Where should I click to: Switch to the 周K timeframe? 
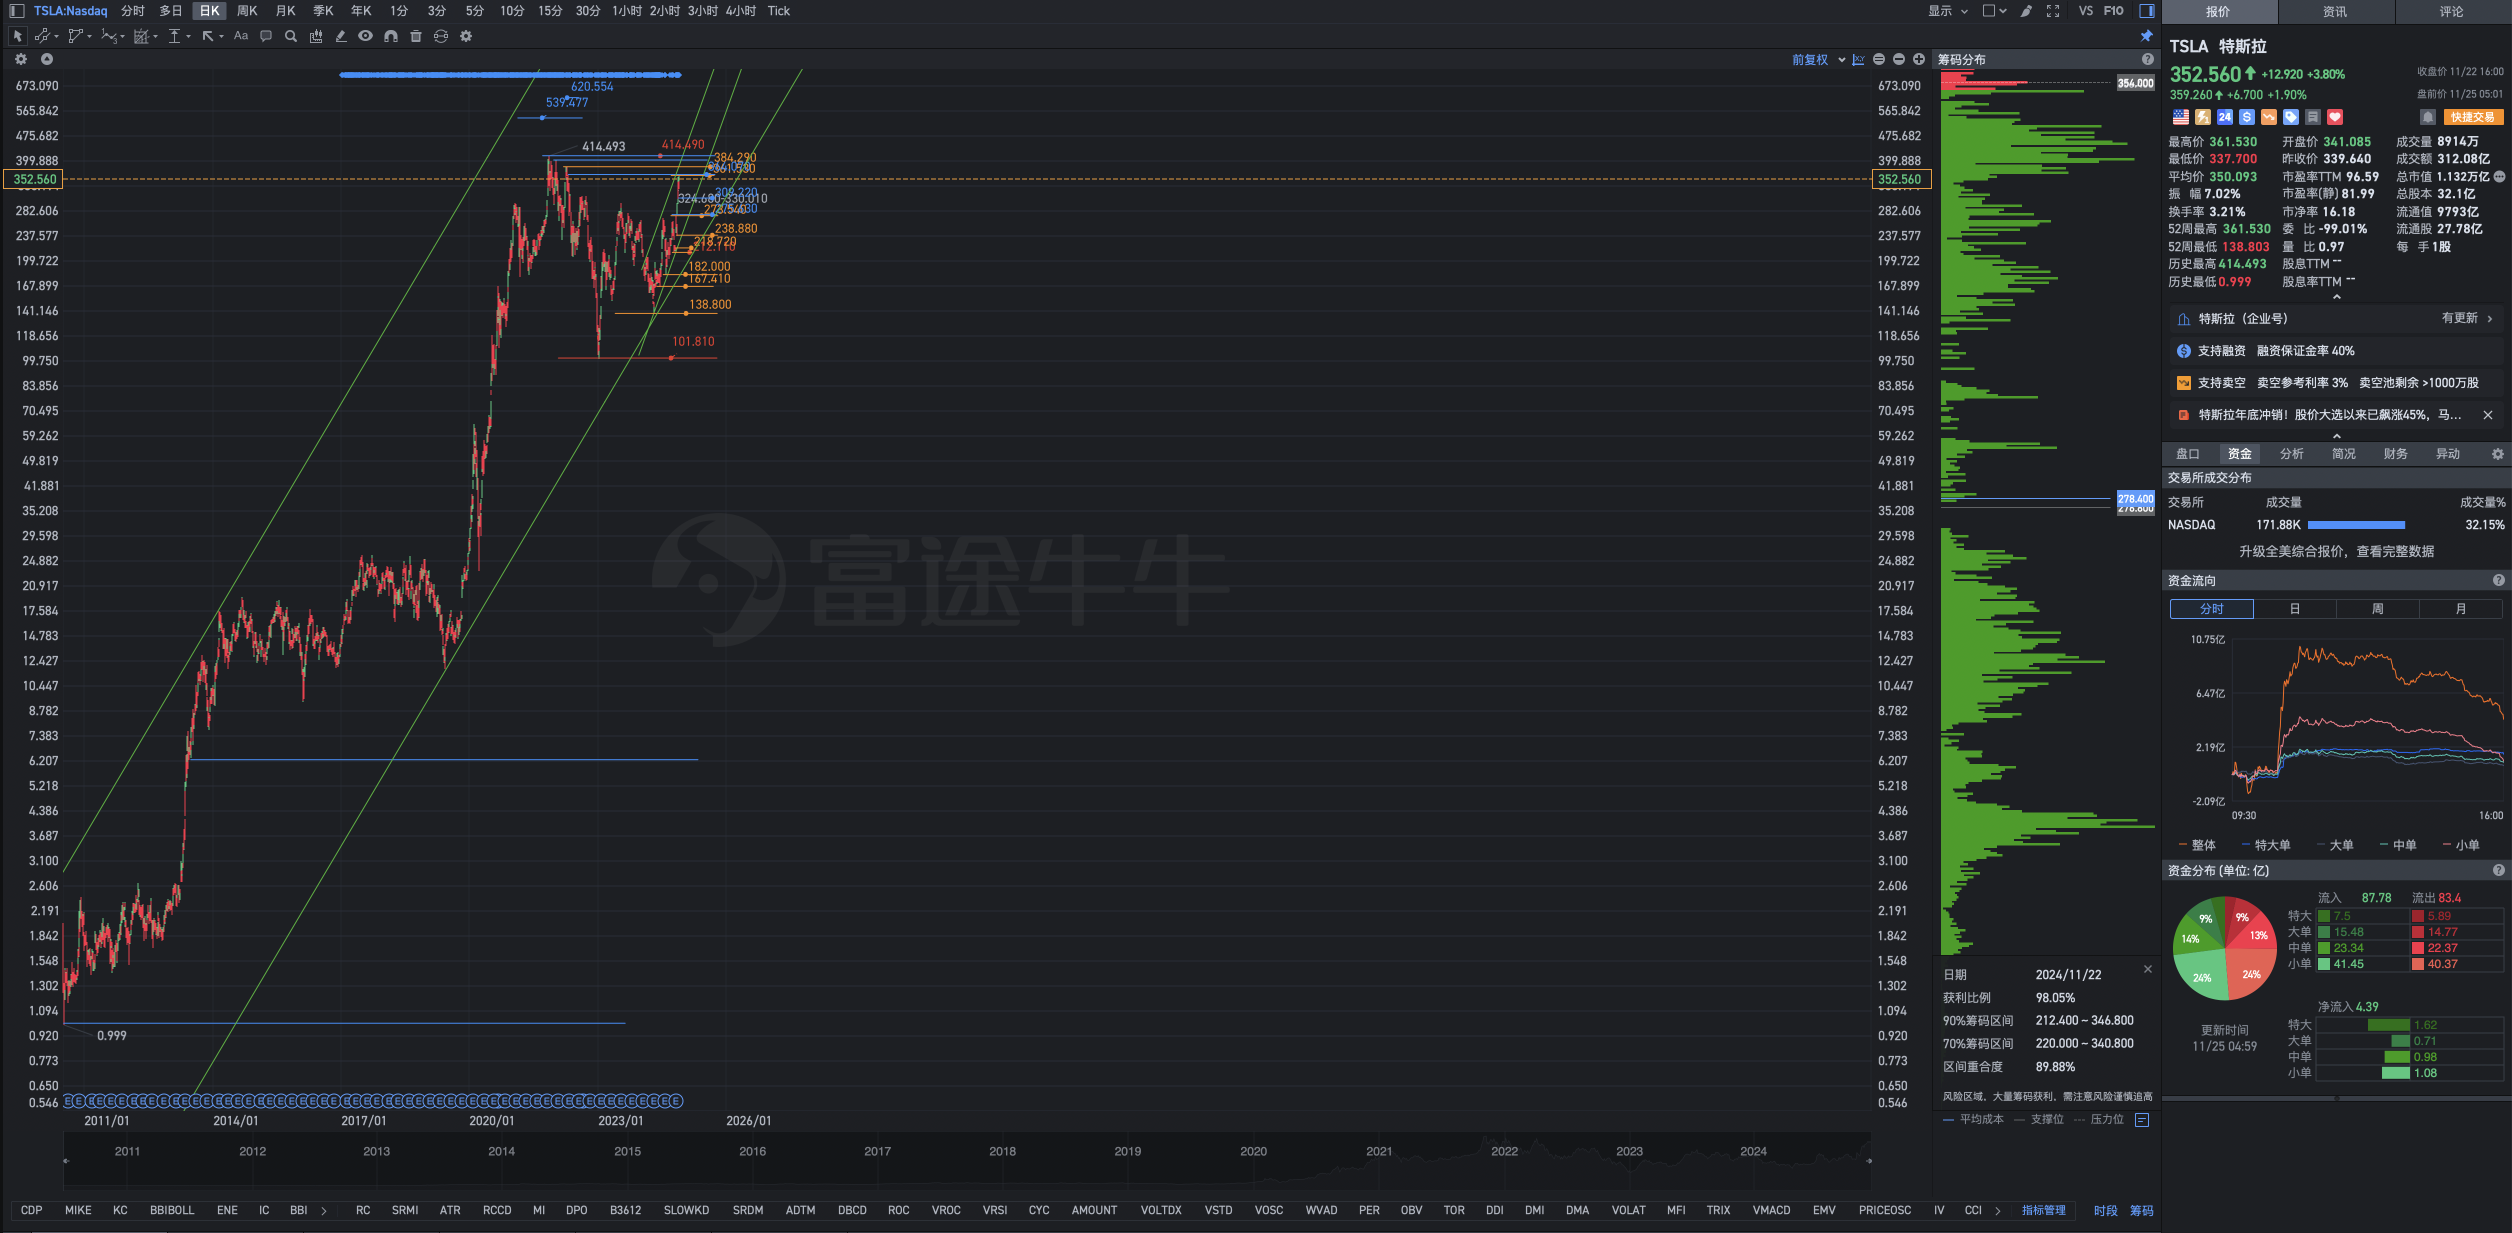[247, 11]
